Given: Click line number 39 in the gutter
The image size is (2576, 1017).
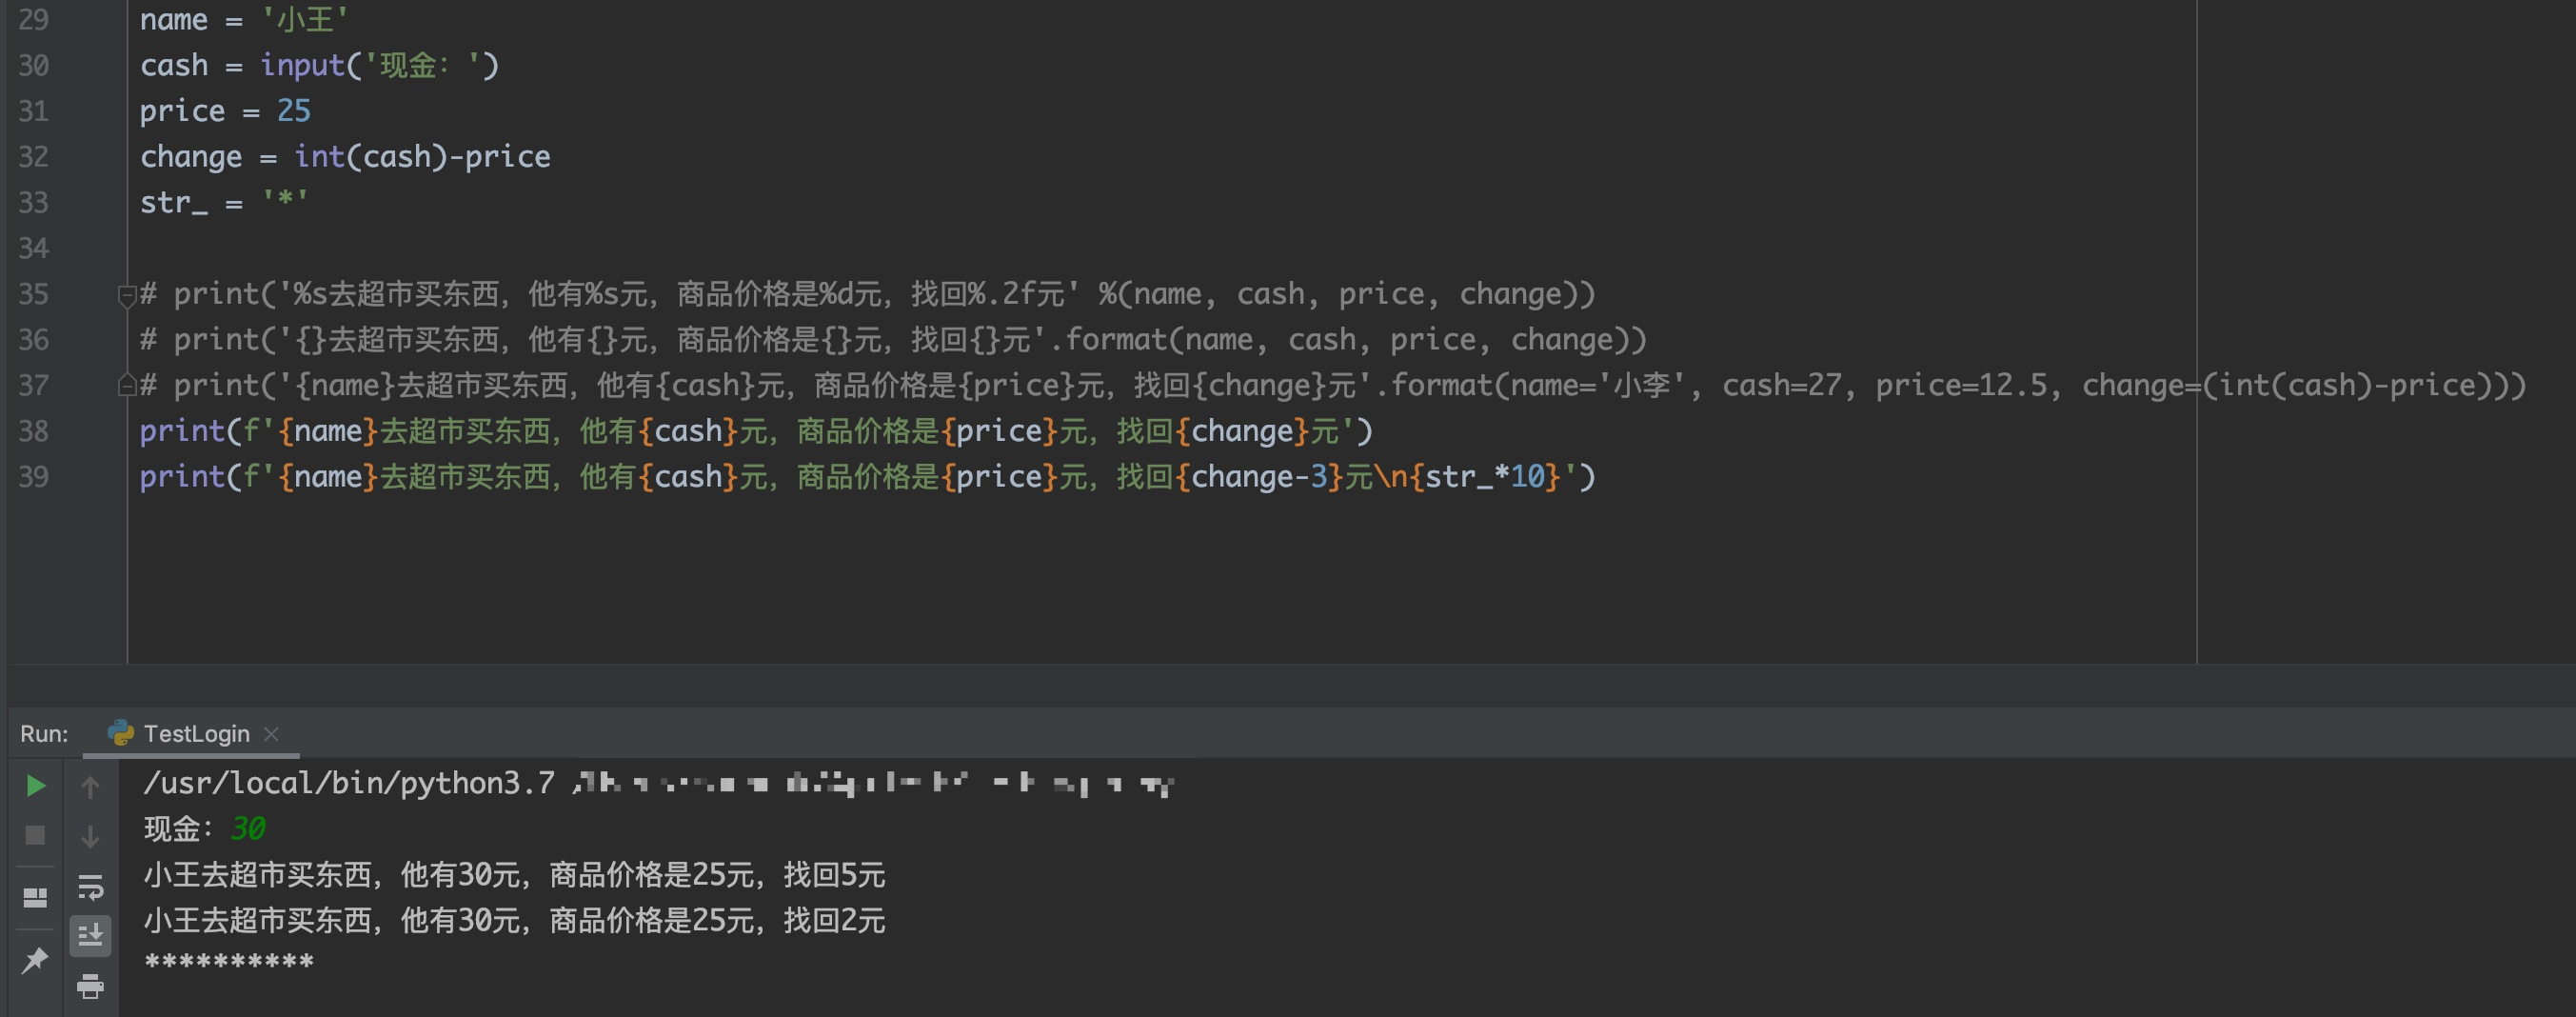Looking at the screenshot, I should coord(33,476).
